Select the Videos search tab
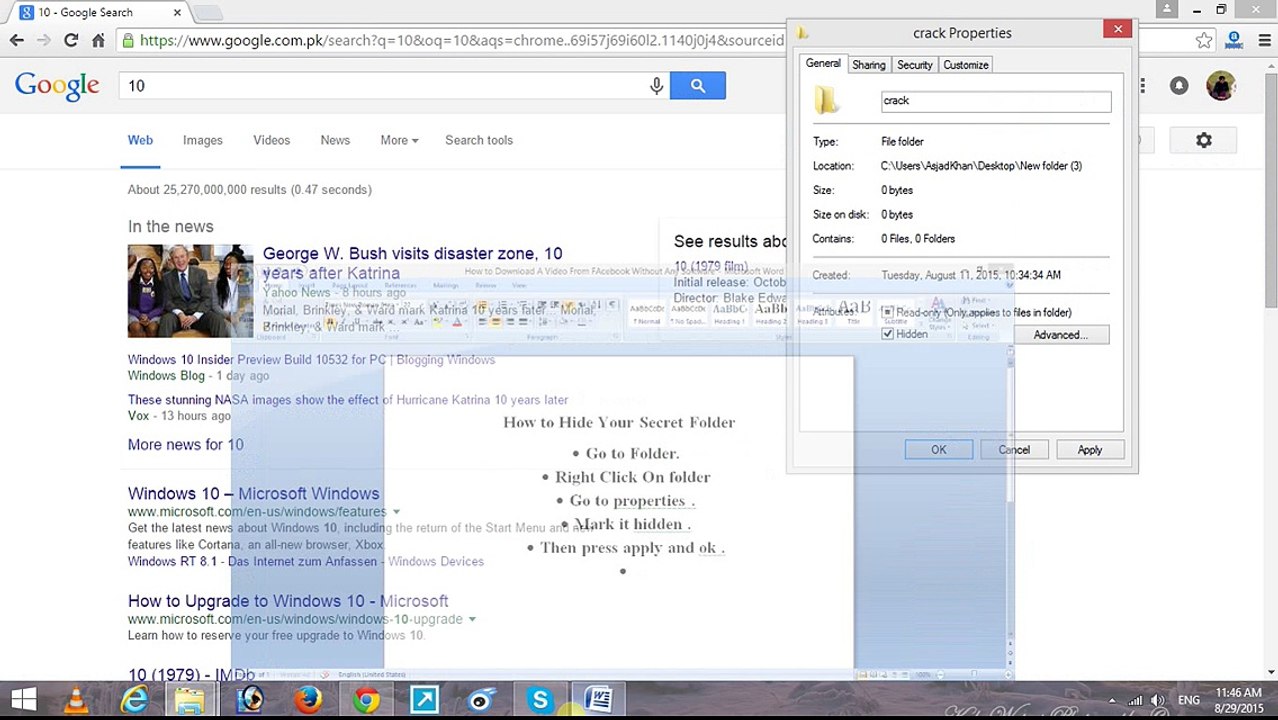Image resolution: width=1278 pixels, height=720 pixels. click(x=271, y=141)
